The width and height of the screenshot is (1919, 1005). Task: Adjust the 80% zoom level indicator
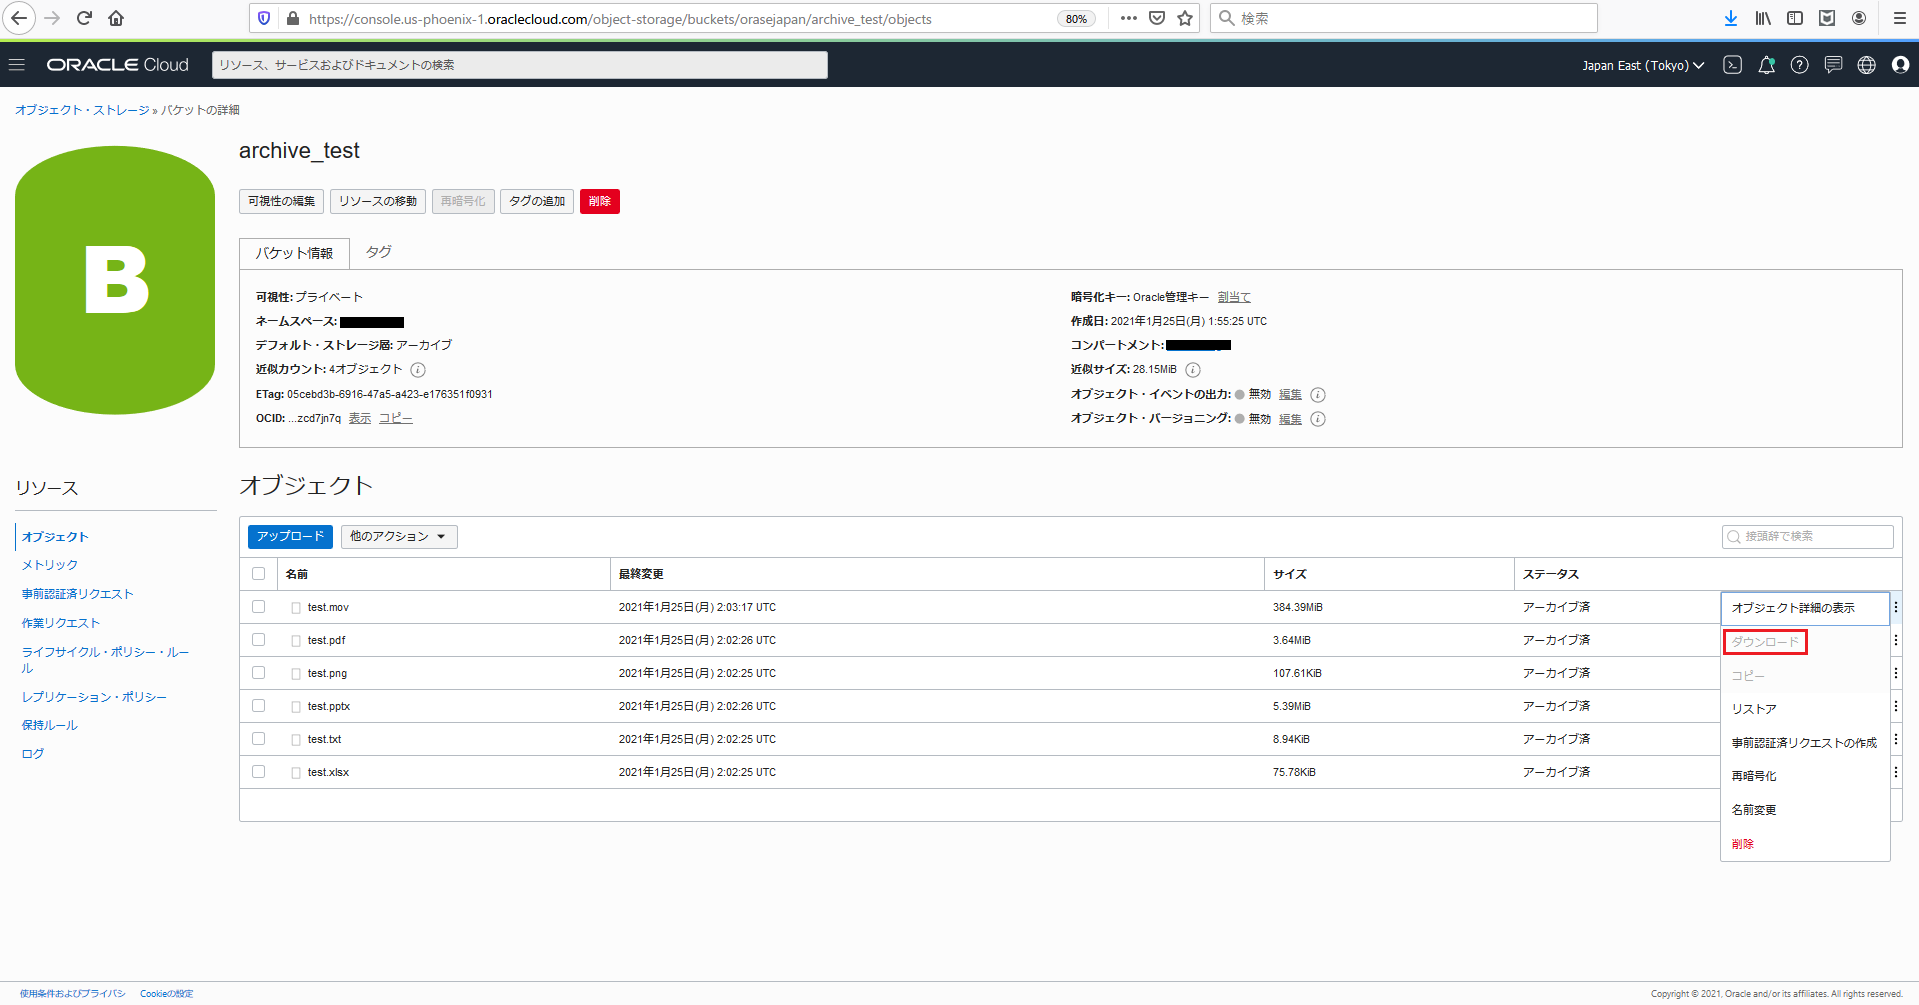click(x=1076, y=19)
